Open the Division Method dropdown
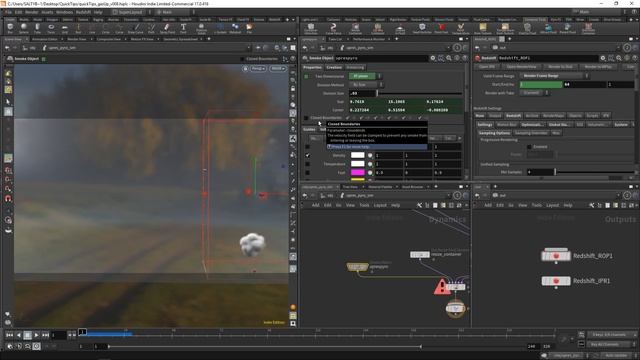Image resolution: width=640 pixels, height=360 pixels. point(366,84)
